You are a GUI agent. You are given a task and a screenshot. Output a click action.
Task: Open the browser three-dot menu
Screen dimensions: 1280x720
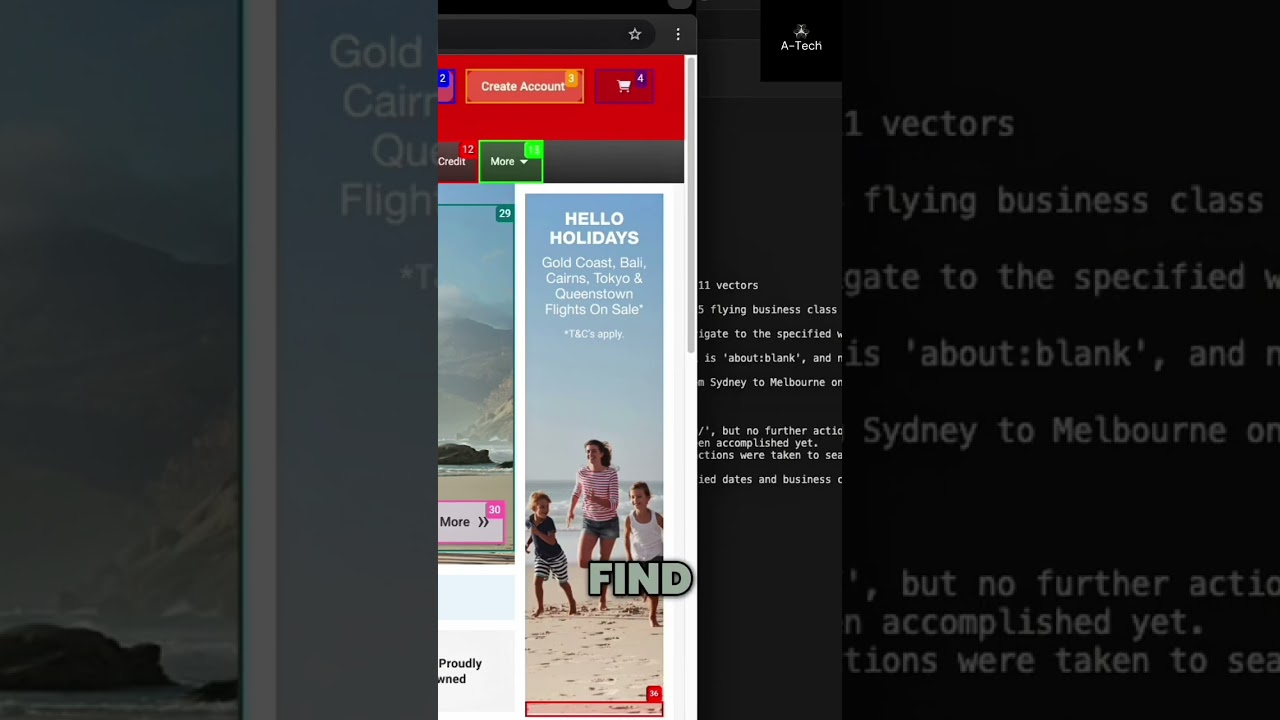pos(678,34)
